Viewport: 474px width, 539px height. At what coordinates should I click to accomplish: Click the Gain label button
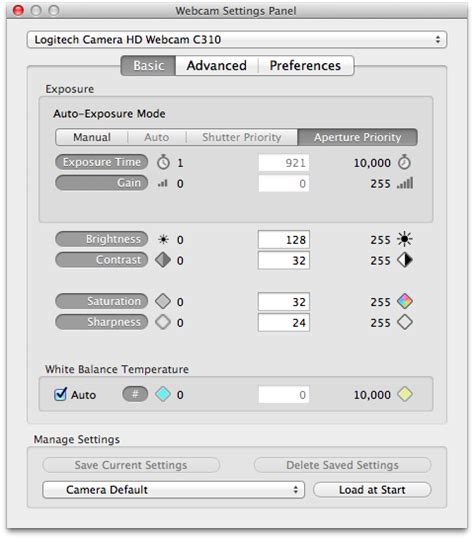101,183
